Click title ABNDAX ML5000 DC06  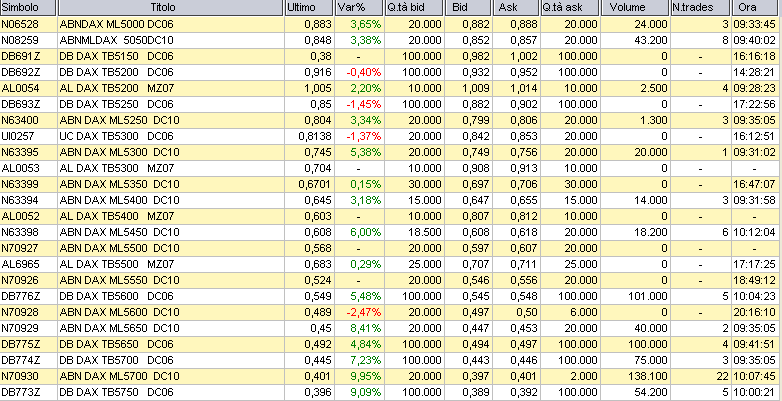[116, 24]
